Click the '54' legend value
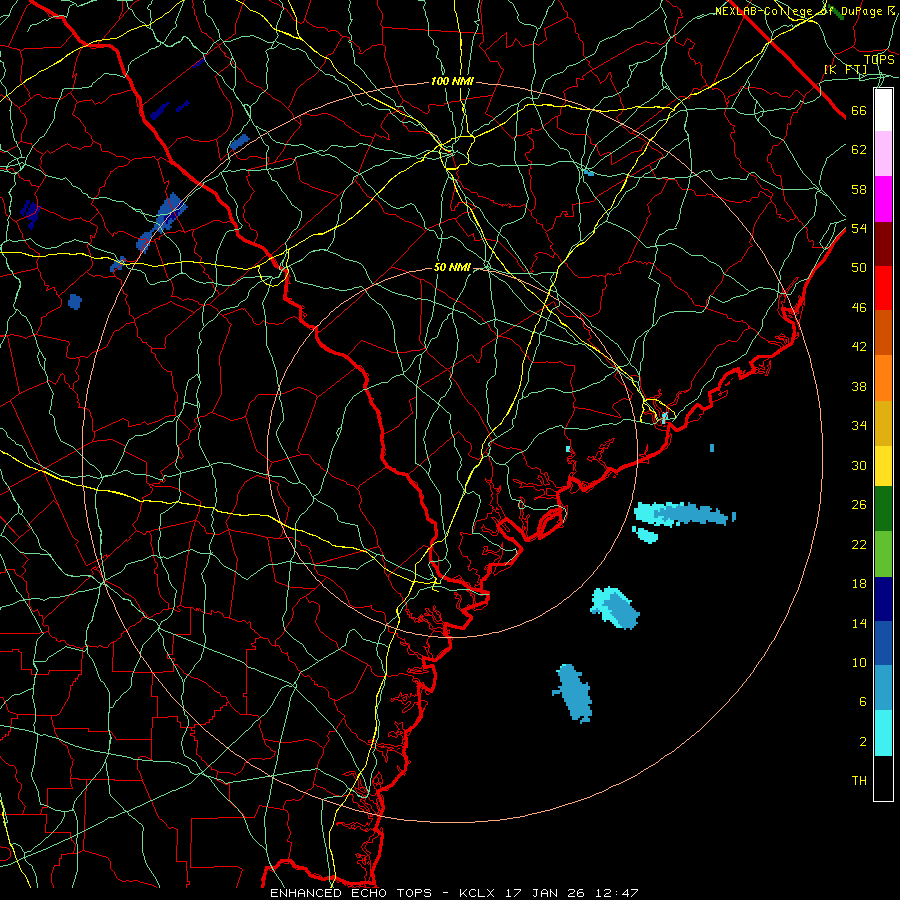The width and height of the screenshot is (900, 900). [x=859, y=228]
